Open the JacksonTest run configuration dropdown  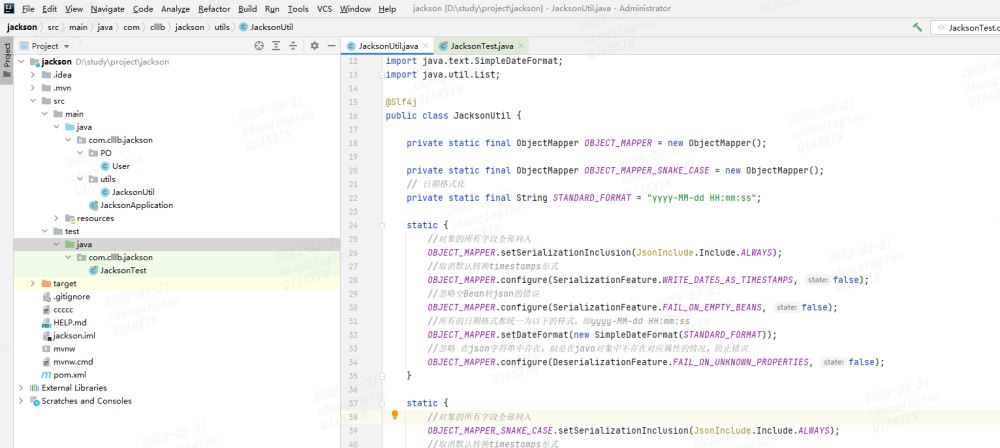(968, 27)
